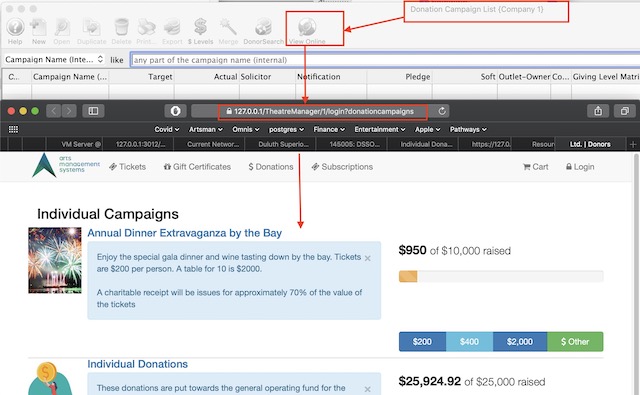Open the Login page
The width and height of the screenshot is (640, 395).
point(580,166)
